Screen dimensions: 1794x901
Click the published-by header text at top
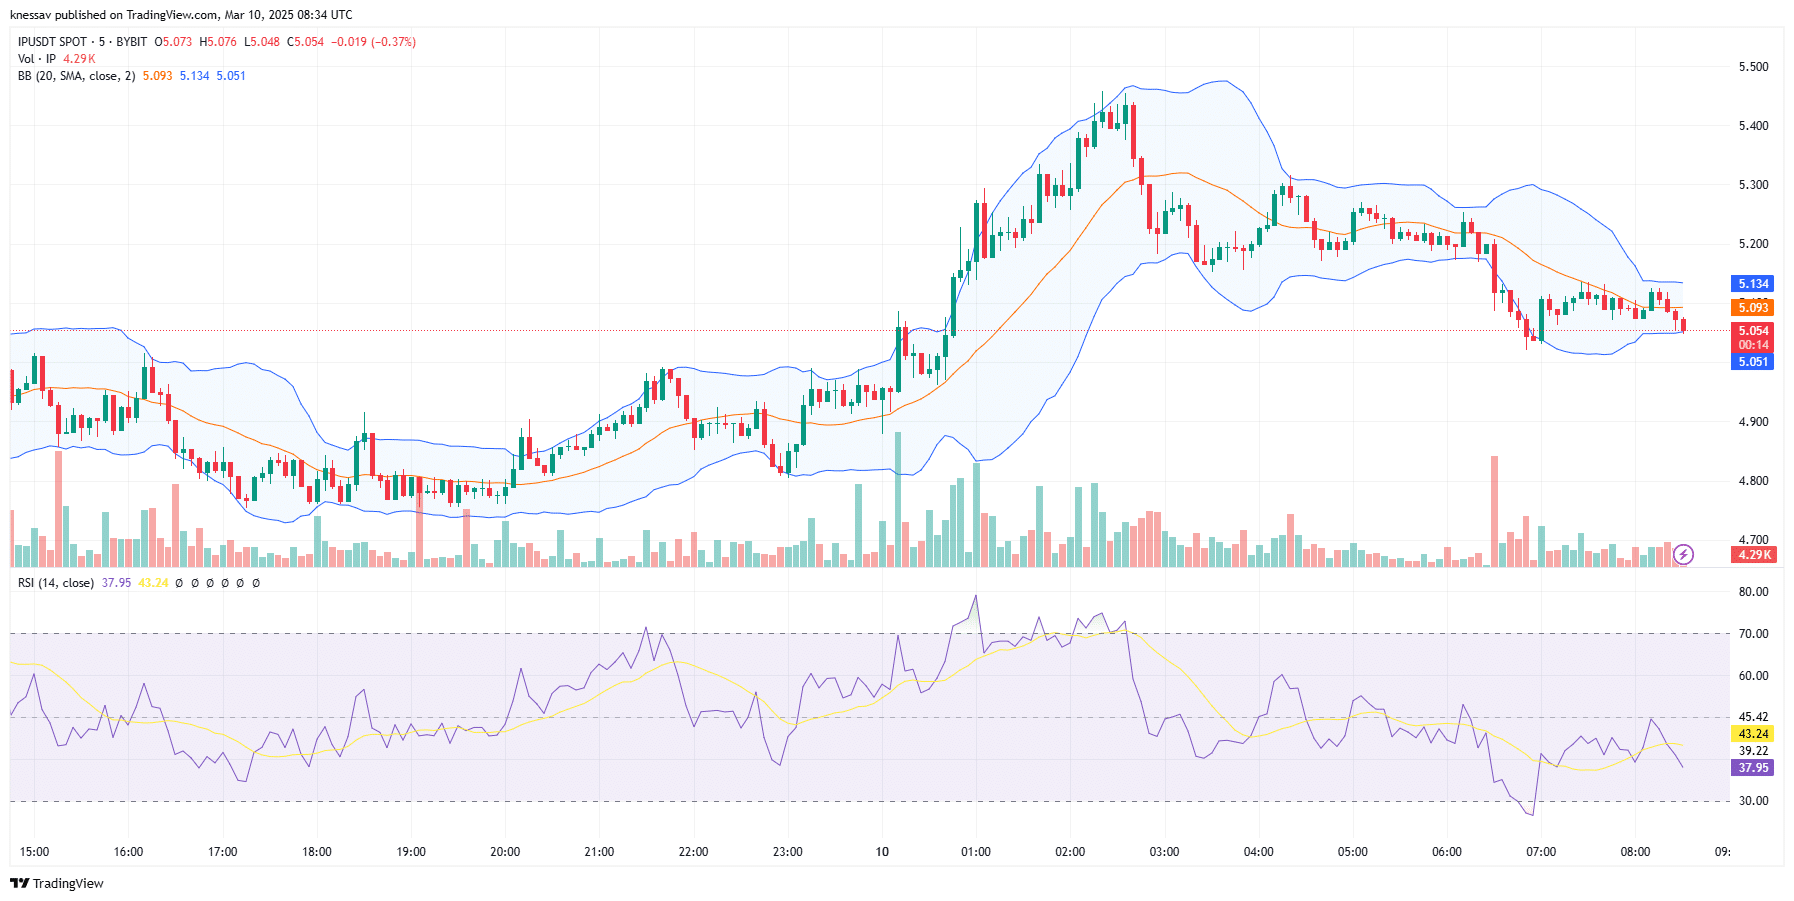click(181, 15)
